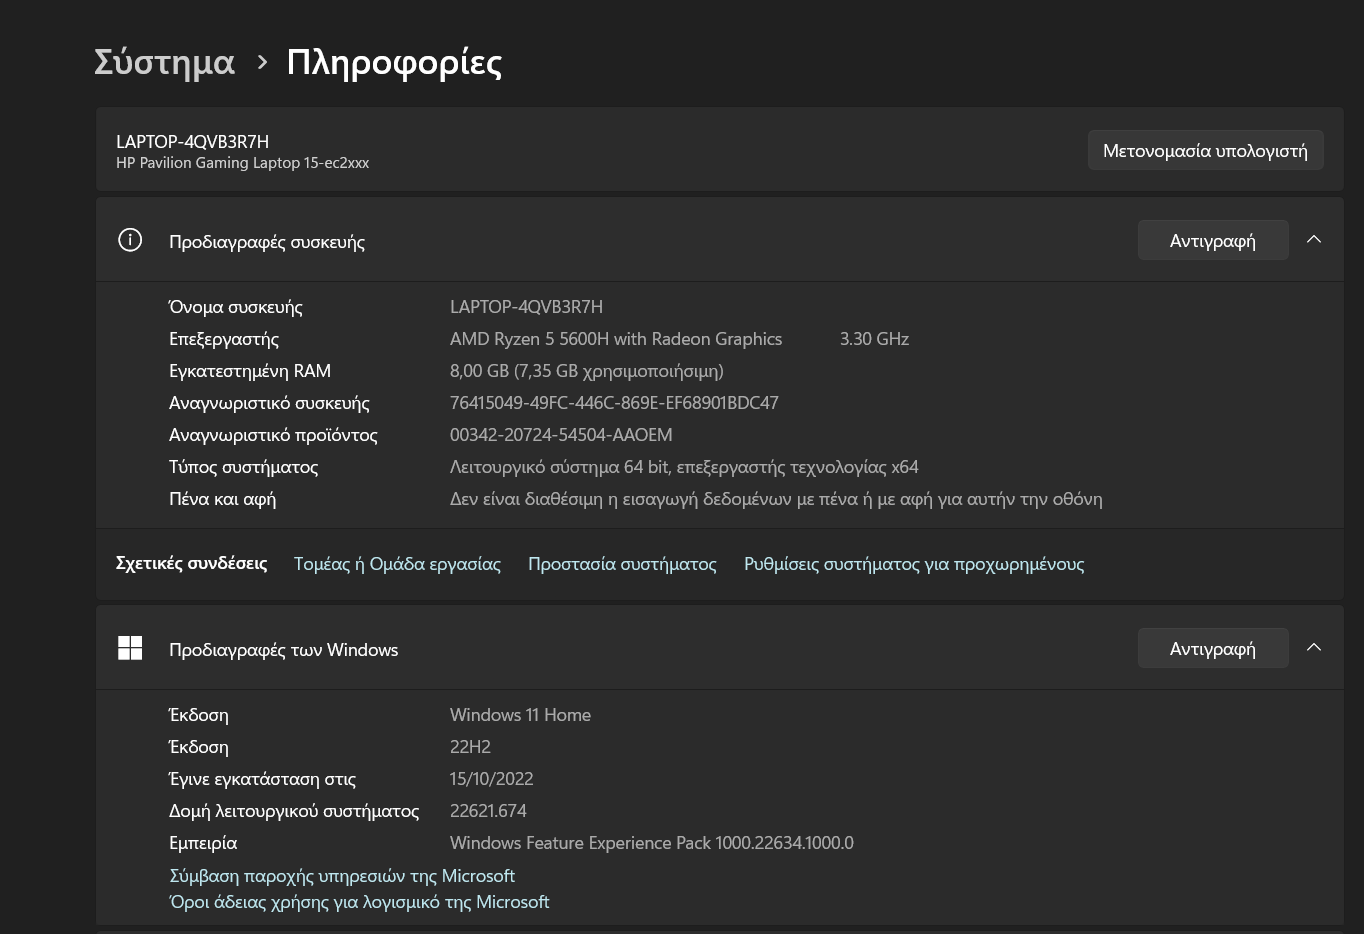Screen dimensions: 1364x934
Task: Click the Πληροφορίες page title
Action: (x=394, y=62)
